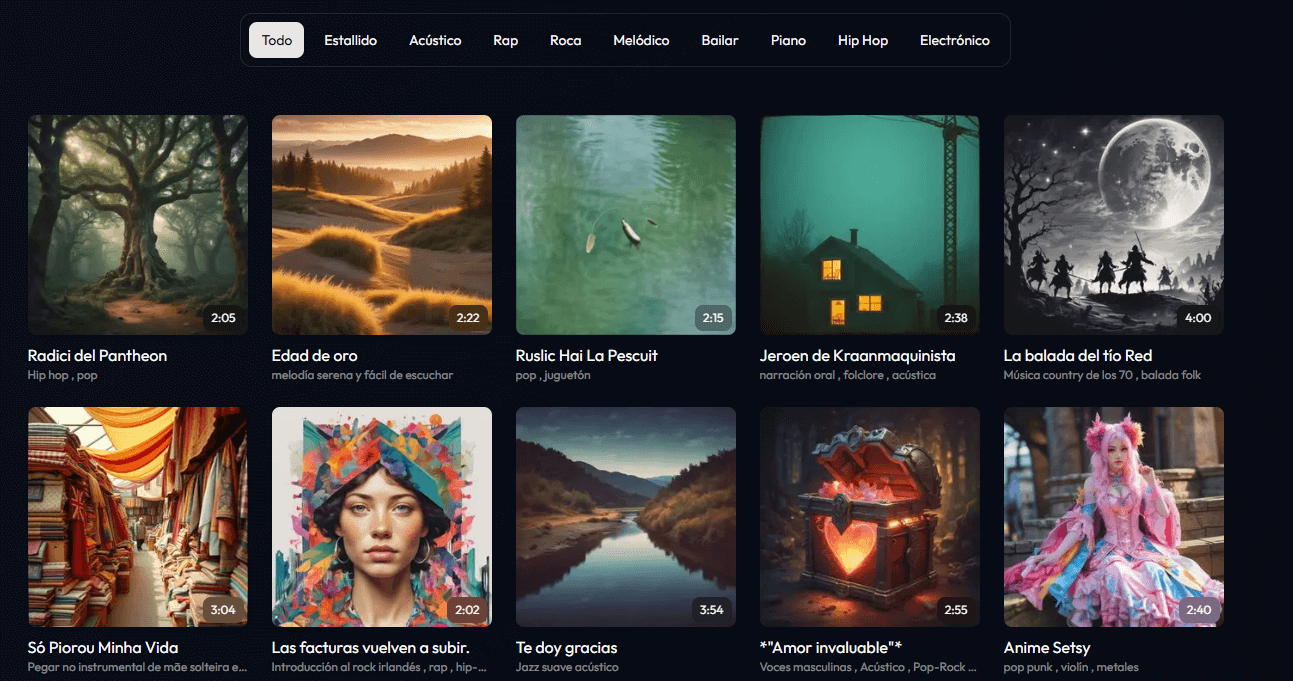Play the Edad de oro cover image
Image resolution: width=1293 pixels, height=681 pixels.
pyautogui.click(x=382, y=225)
